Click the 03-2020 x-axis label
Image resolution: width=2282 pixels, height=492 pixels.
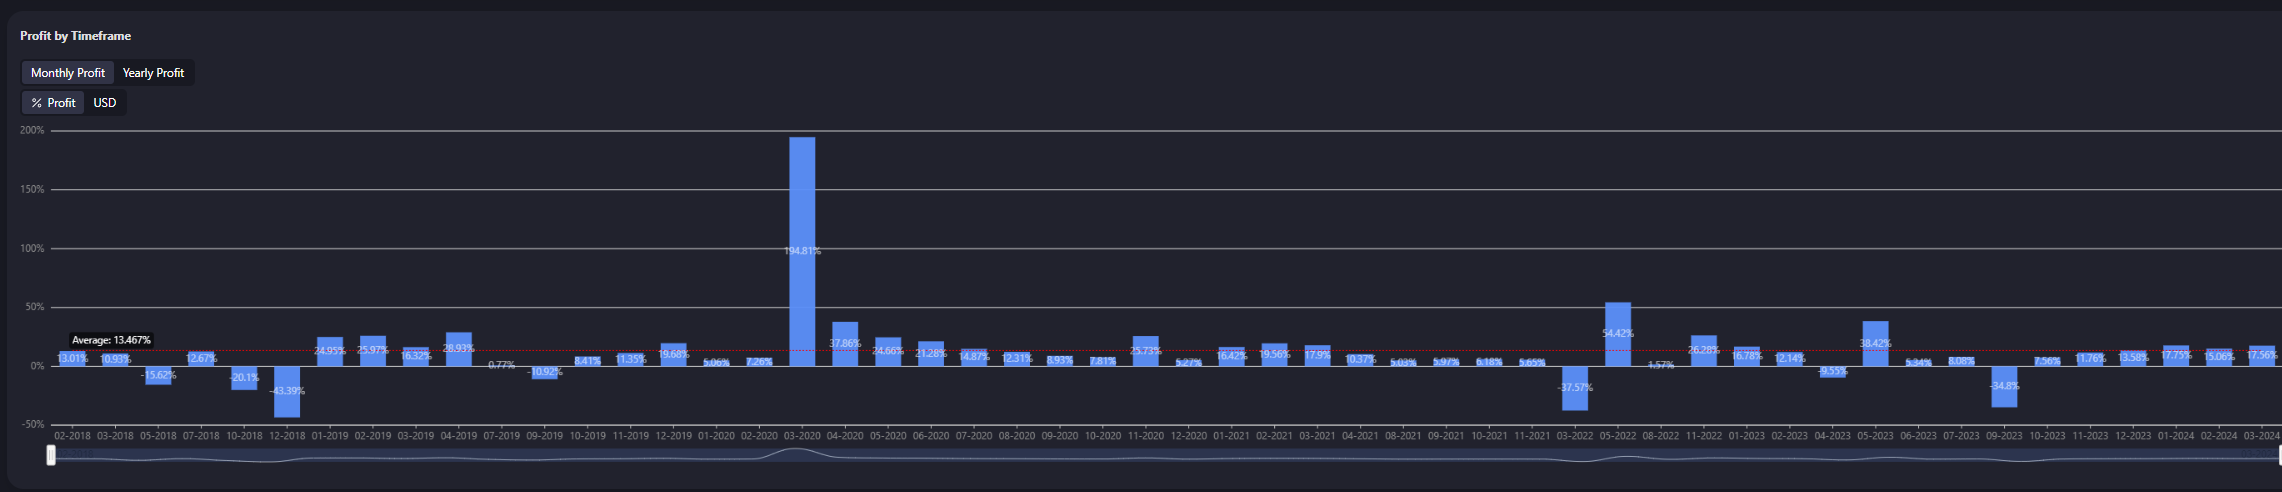pos(802,436)
